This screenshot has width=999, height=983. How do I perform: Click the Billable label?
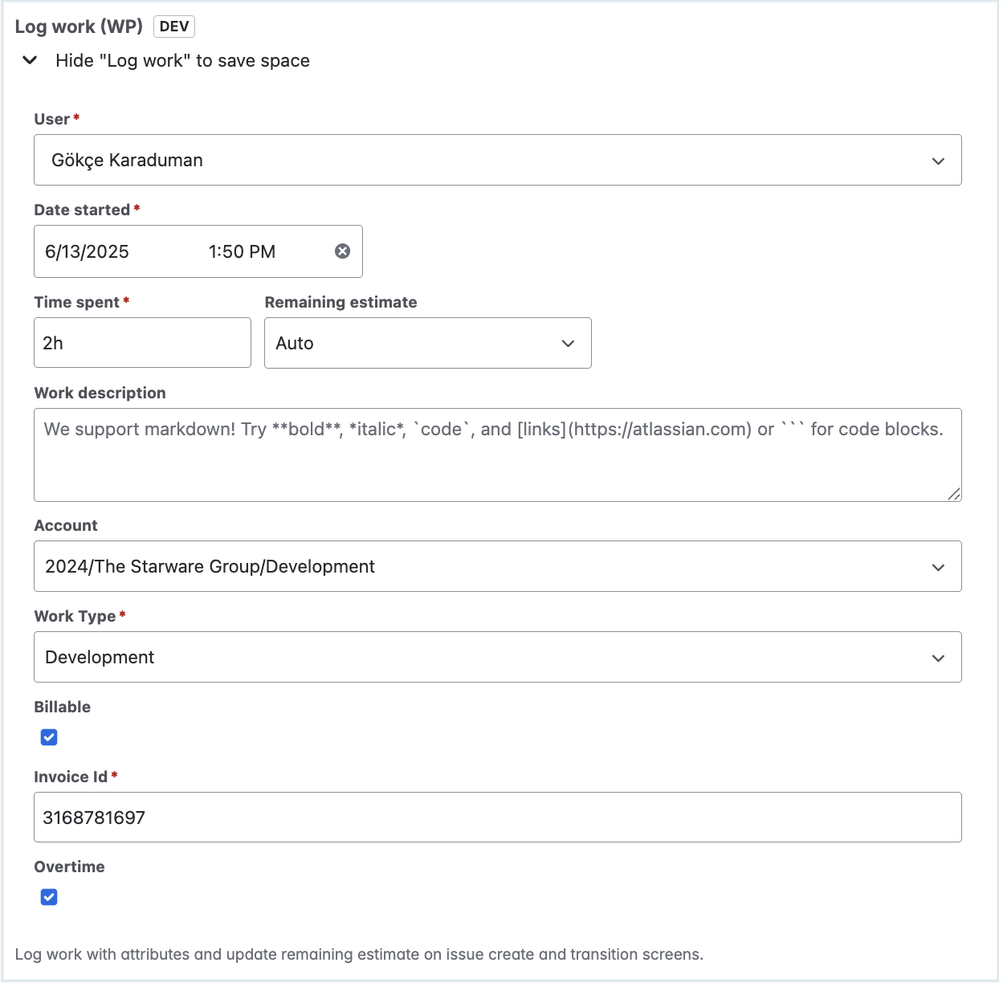(62, 707)
